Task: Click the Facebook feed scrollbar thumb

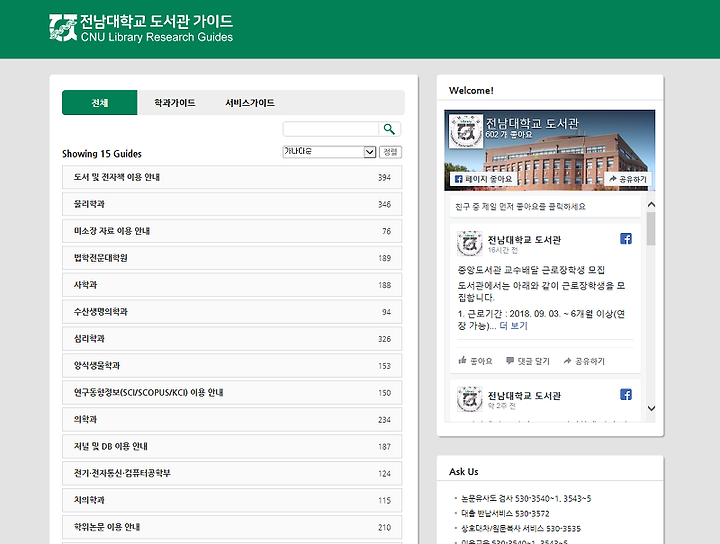Action: click(651, 229)
